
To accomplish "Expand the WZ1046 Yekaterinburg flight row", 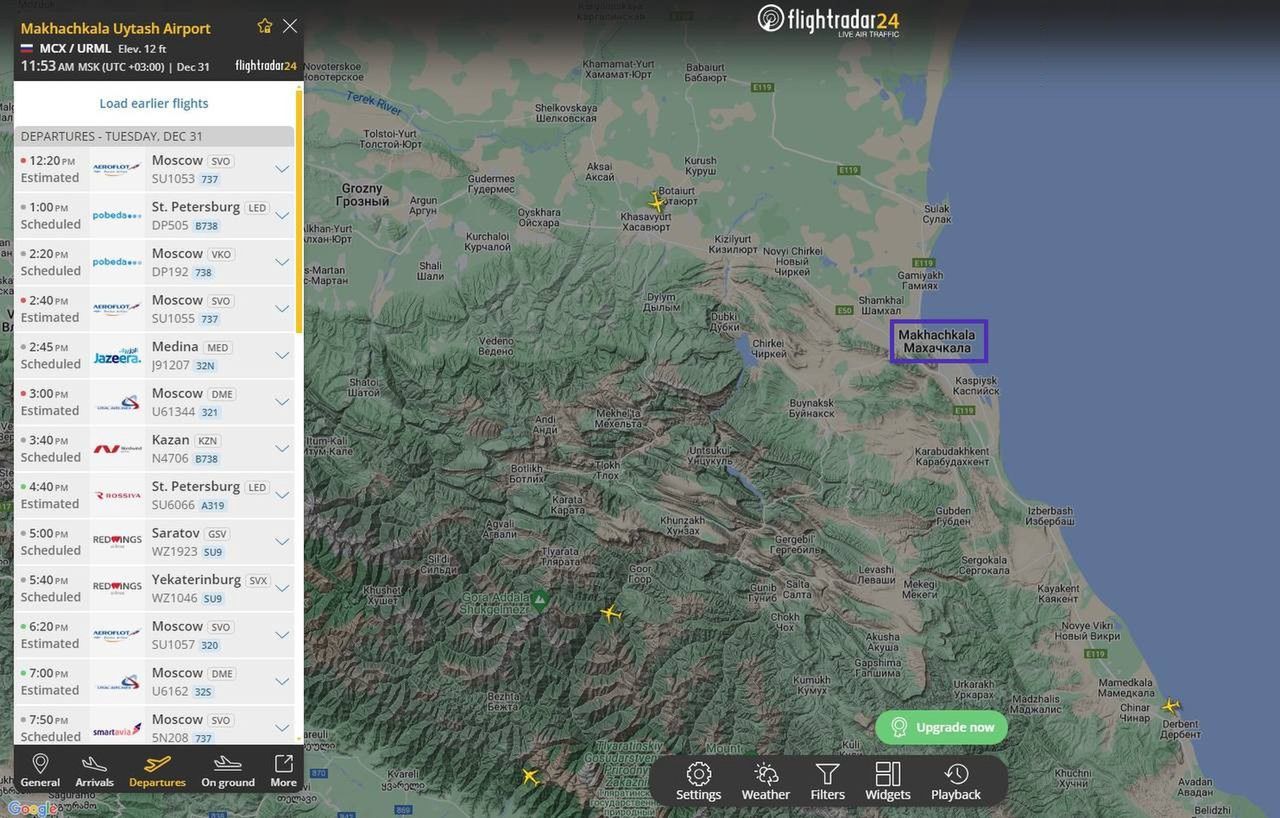I will click(x=282, y=588).
